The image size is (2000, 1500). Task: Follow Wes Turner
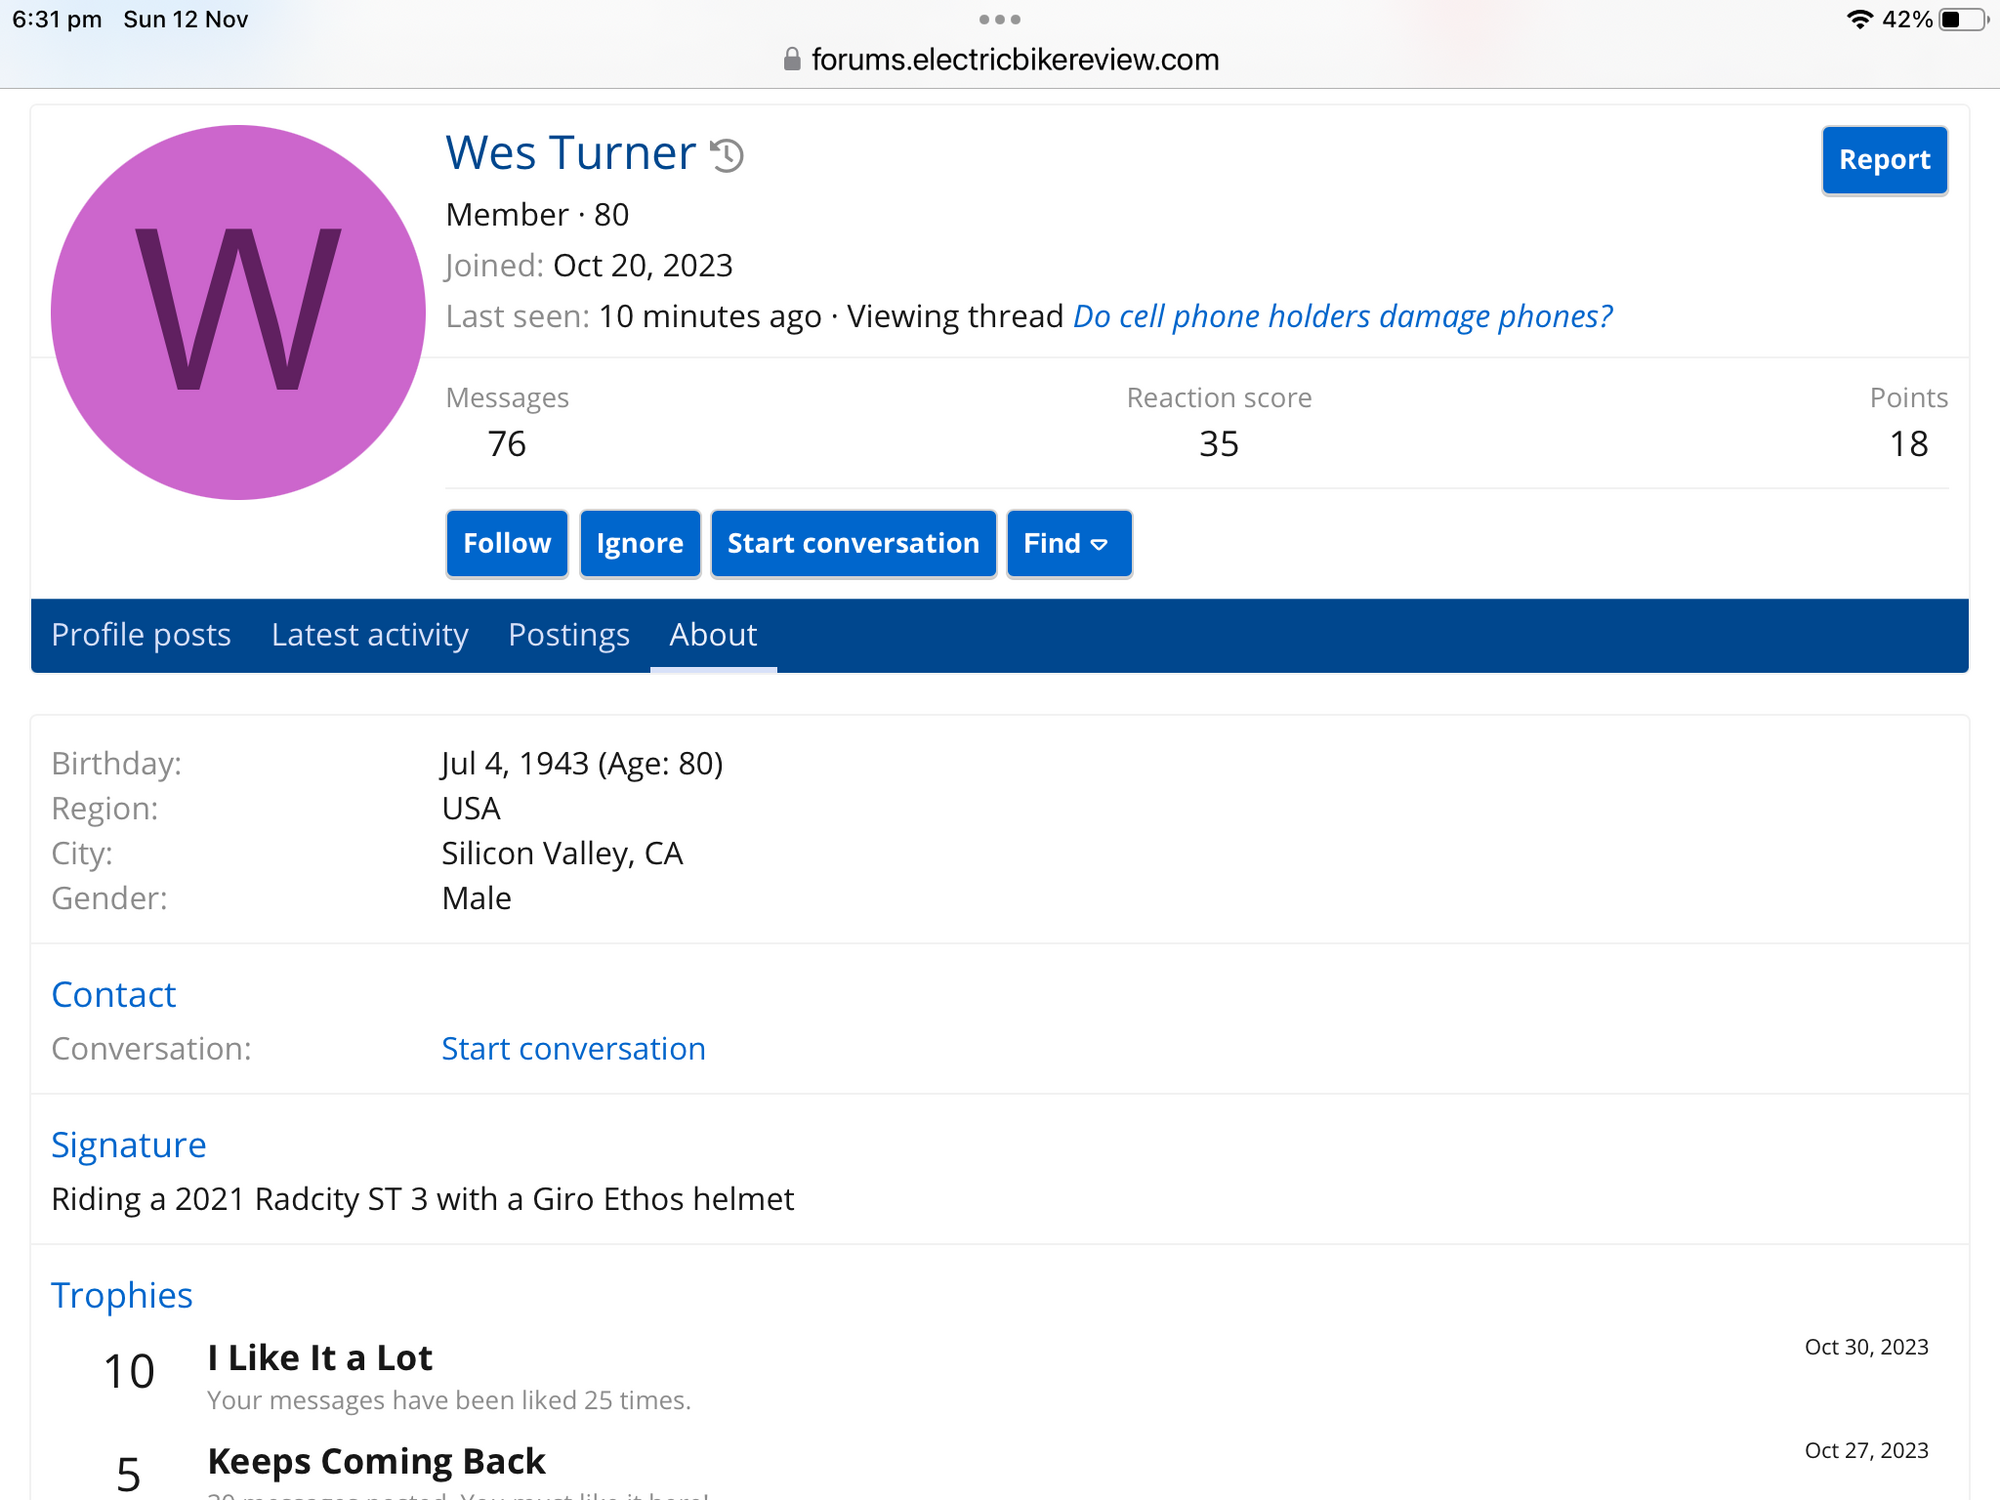point(506,543)
